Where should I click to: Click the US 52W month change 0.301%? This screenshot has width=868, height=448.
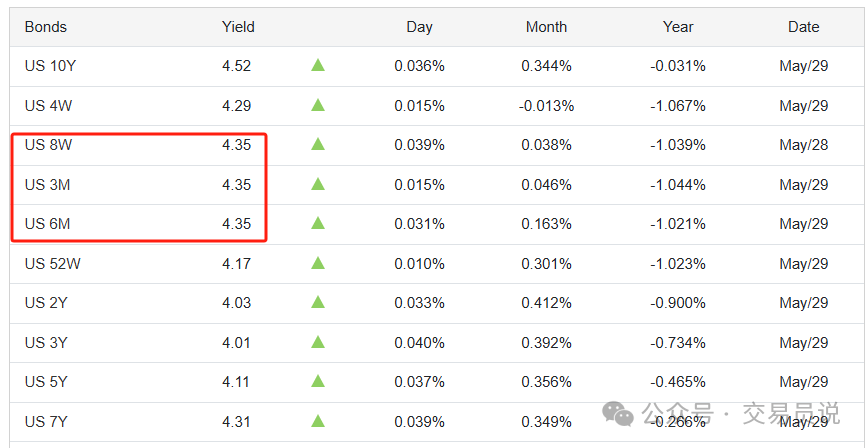click(x=546, y=264)
